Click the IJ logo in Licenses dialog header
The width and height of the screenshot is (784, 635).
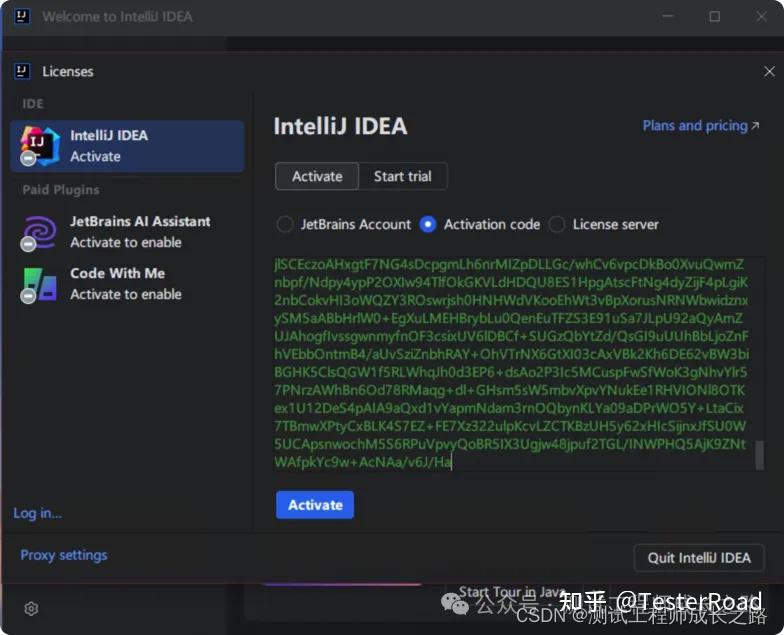pyautogui.click(x=22, y=72)
